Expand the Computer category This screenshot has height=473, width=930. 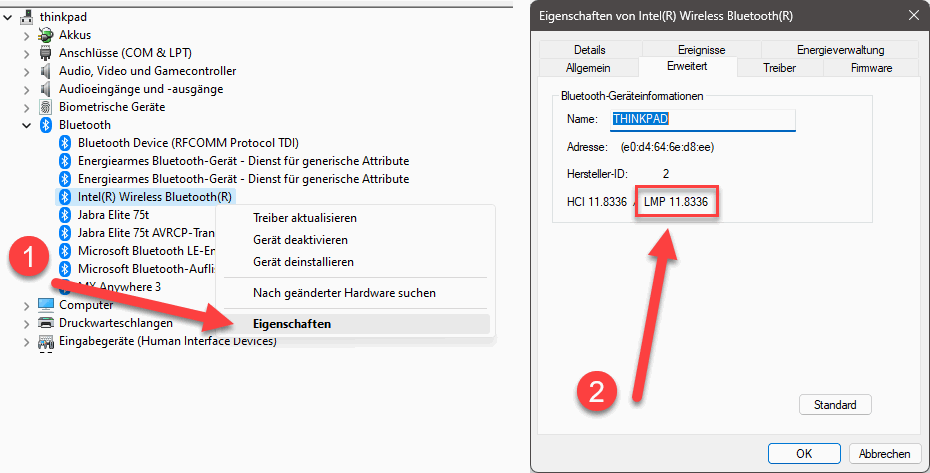pos(26,306)
